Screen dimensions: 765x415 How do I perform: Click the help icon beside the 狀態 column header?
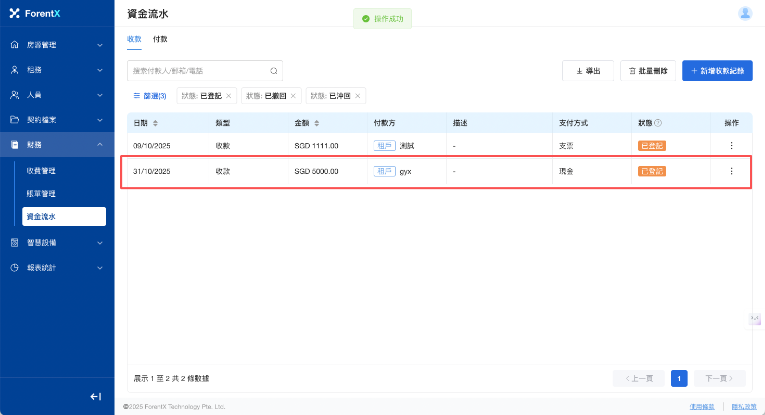click(658, 123)
